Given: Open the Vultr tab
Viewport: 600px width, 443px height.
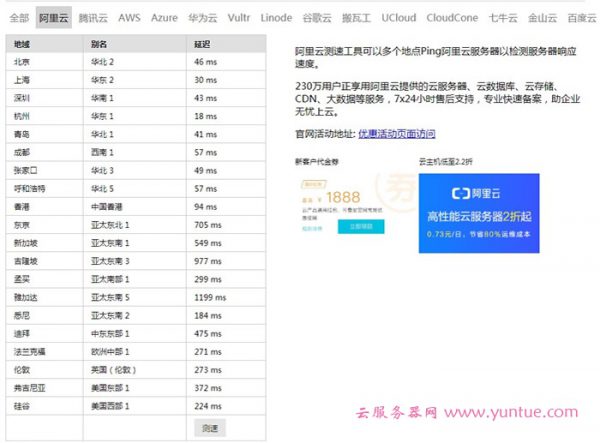Looking at the screenshot, I should [x=239, y=17].
